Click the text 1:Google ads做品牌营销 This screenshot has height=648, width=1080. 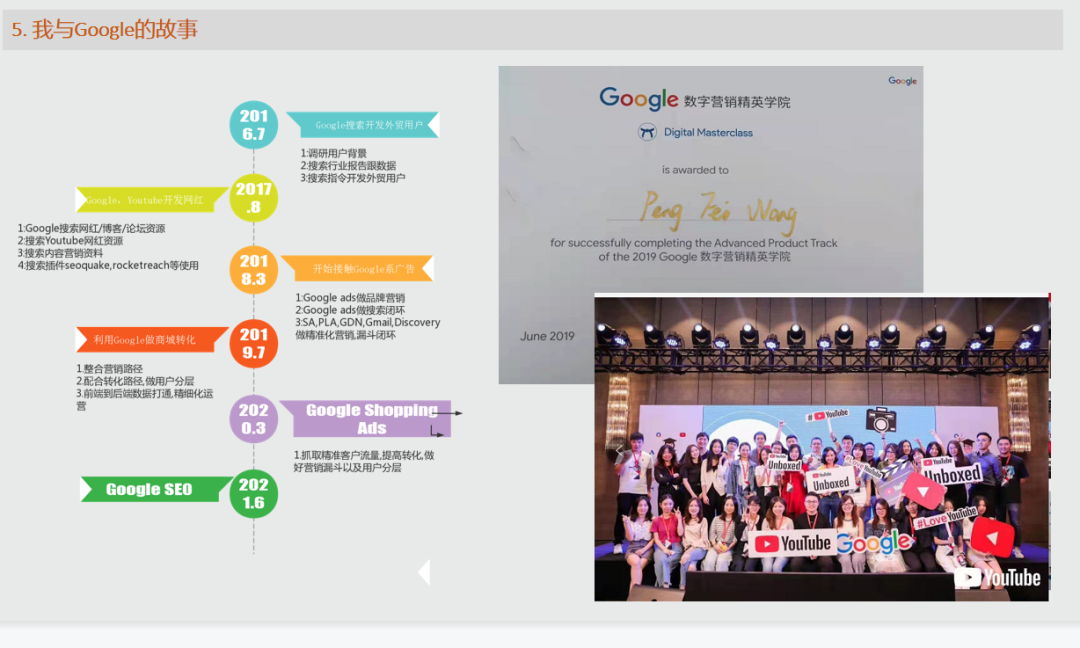pyautogui.click(x=350, y=297)
